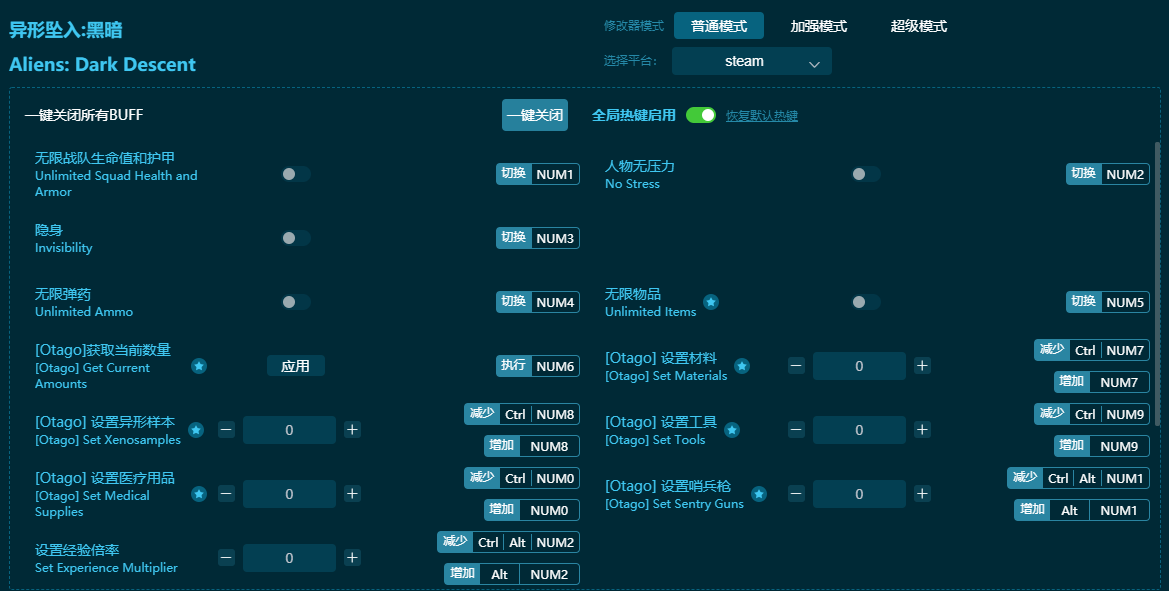1169x591 pixels.
Task: Turn on the No Stress toggle
Action: click(x=865, y=174)
